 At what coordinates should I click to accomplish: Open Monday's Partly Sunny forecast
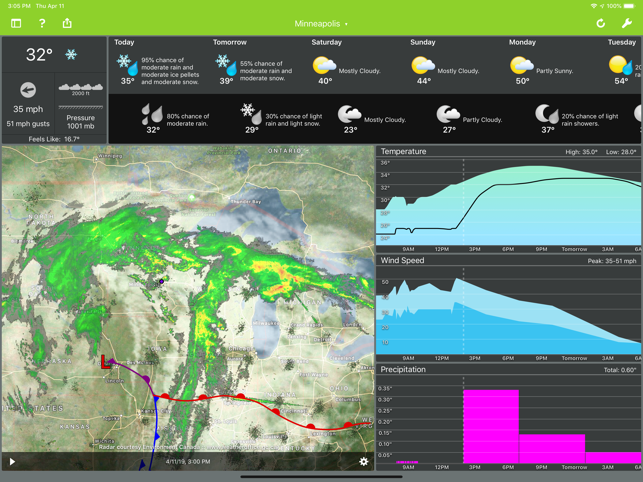click(541, 62)
